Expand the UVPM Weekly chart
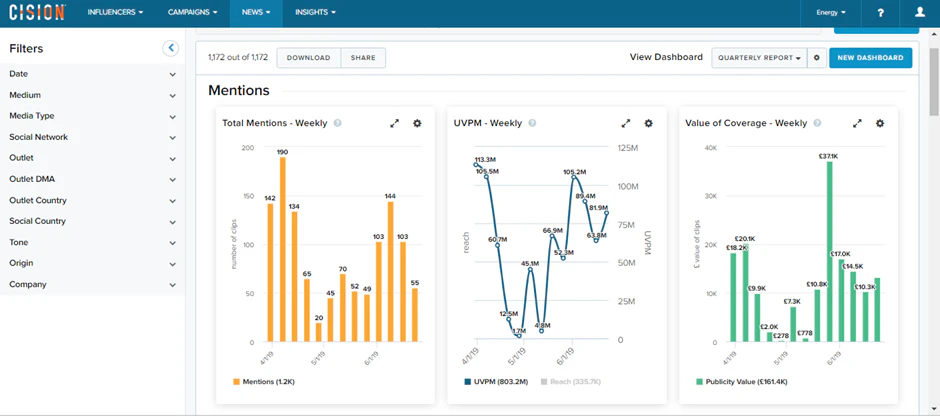The height and width of the screenshot is (416, 940). coord(626,123)
